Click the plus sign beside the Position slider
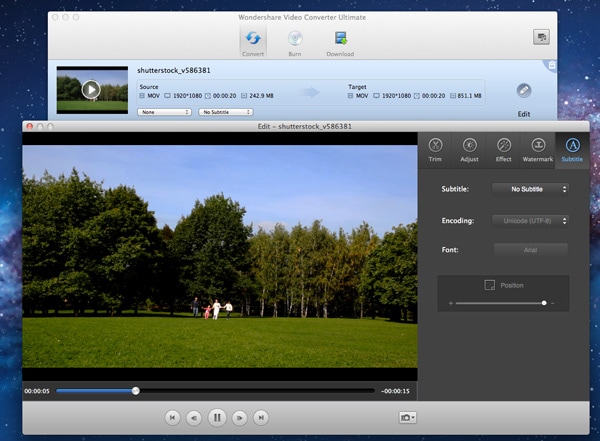This screenshot has height=441, width=600. (451, 303)
